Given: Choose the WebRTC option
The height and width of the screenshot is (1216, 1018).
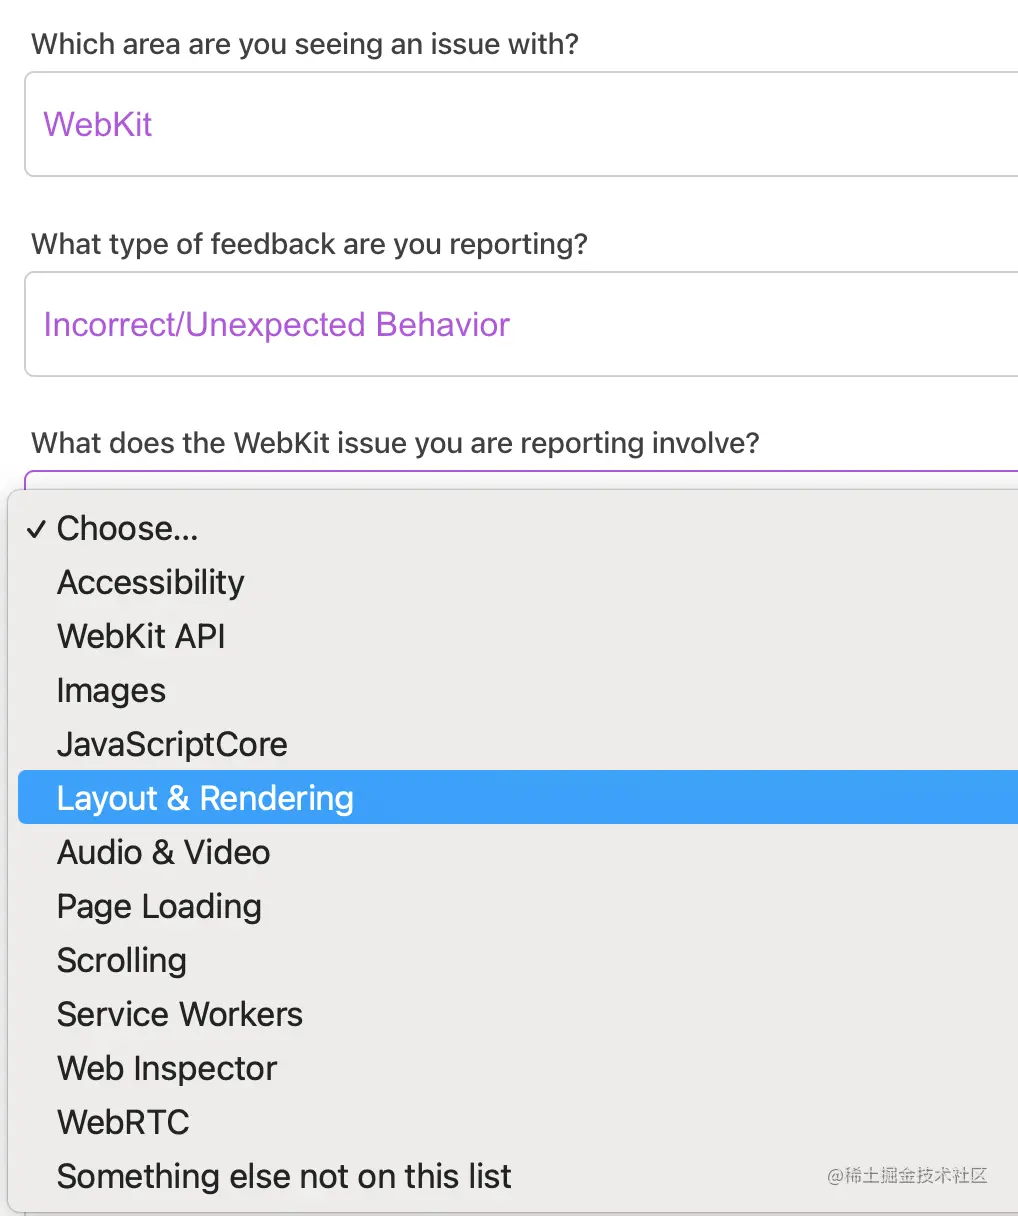Looking at the screenshot, I should click(x=123, y=1122).
